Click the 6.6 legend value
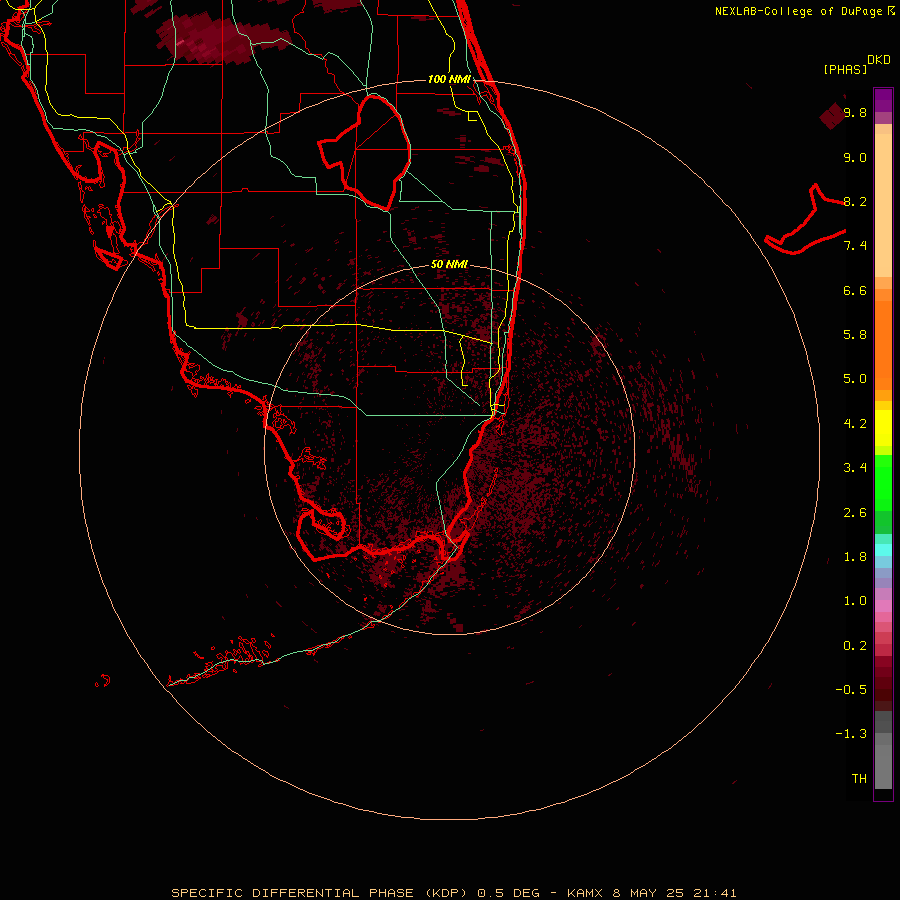 tap(855, 290)
